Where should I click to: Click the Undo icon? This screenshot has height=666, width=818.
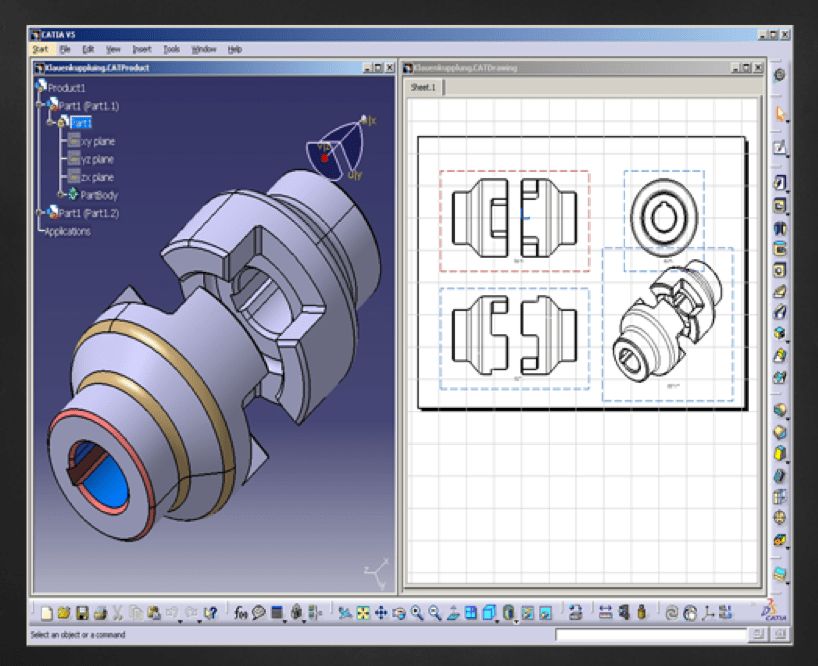[171, 612]
